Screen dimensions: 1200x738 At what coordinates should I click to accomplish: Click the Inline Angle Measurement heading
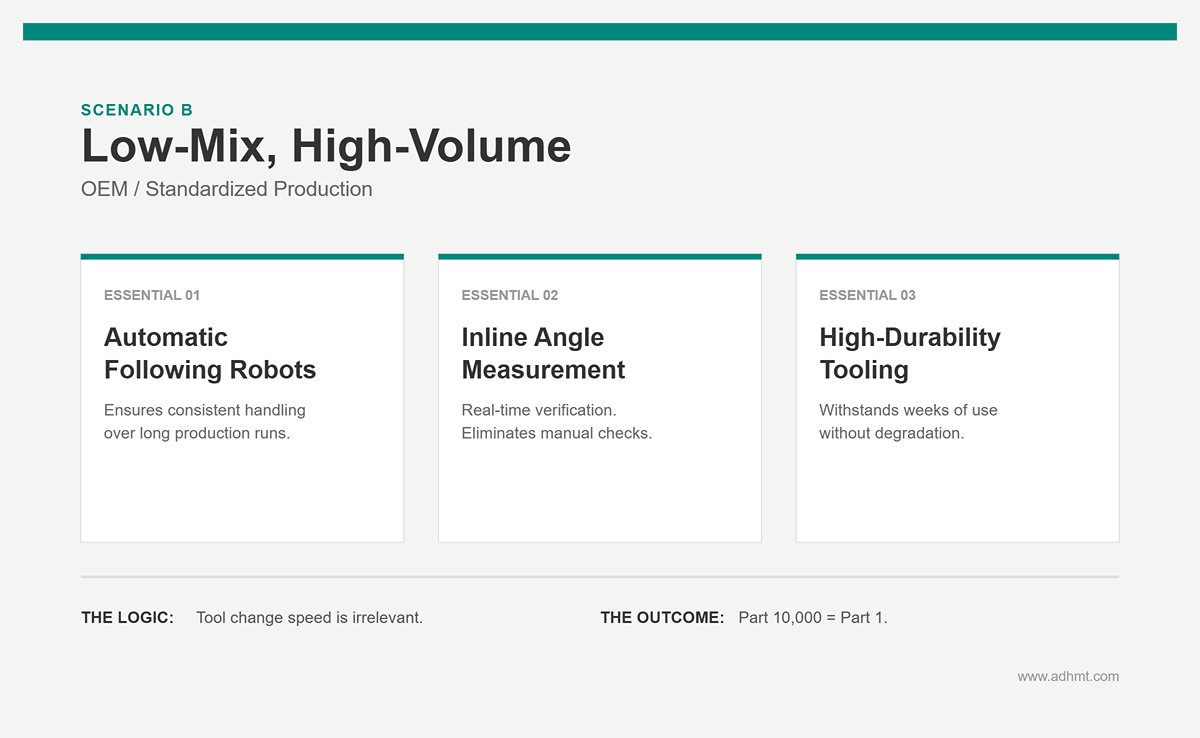click(543, 353)
